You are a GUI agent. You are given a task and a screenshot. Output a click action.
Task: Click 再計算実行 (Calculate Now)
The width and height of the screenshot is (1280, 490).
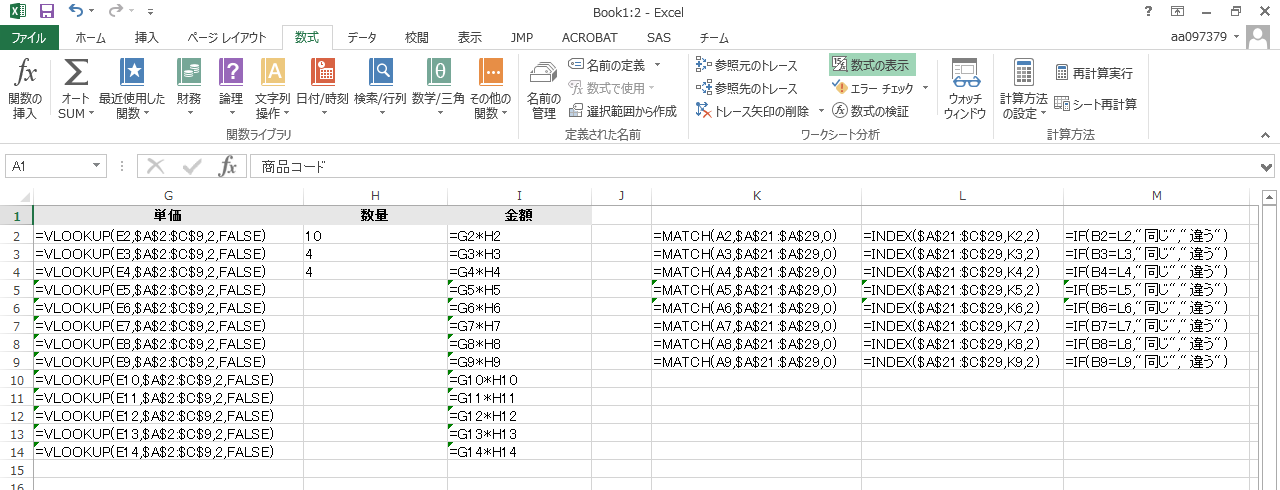pyautogui.click(x=1094, y=73)
